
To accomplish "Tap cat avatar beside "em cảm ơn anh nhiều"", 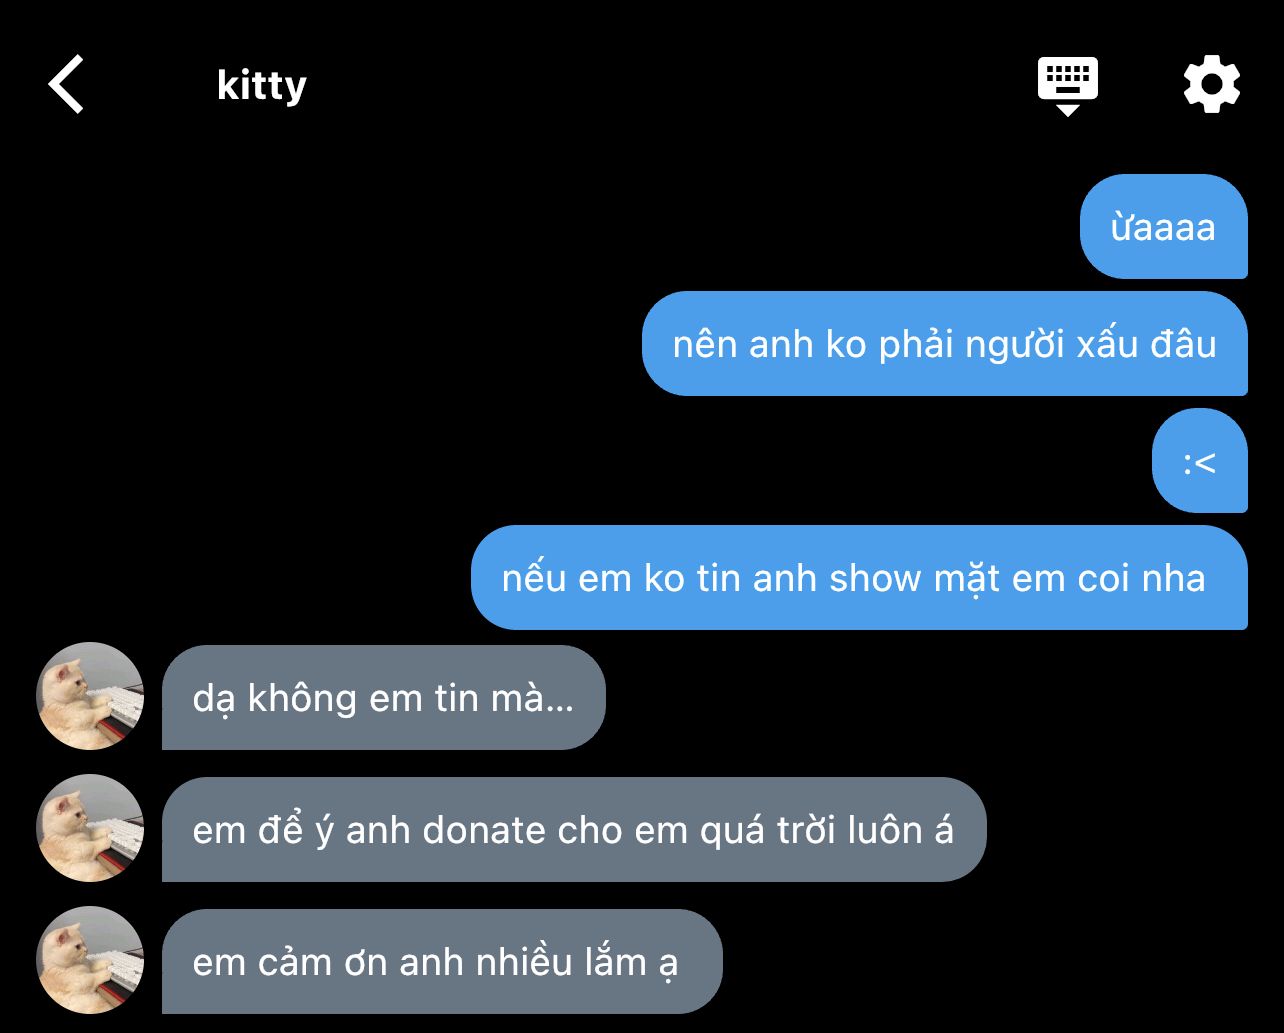I will click(x=90, y=960).
